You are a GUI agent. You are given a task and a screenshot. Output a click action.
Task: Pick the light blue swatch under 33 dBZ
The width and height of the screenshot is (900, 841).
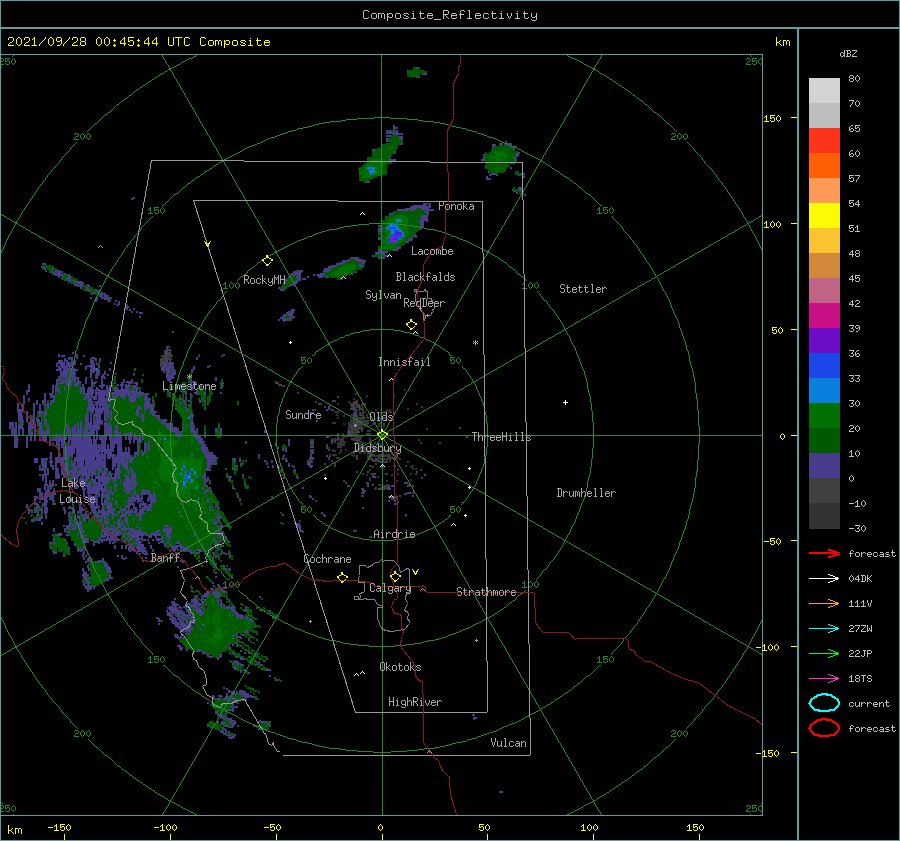(x=824, y=391)
